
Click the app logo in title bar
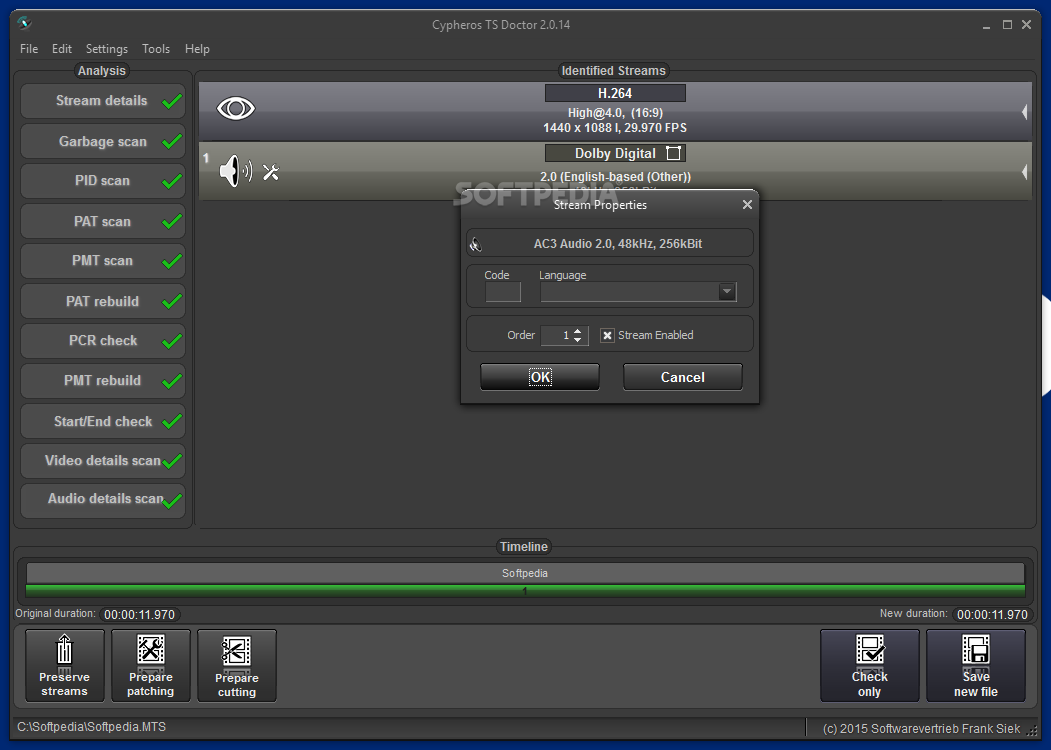[x=25, y=23]
